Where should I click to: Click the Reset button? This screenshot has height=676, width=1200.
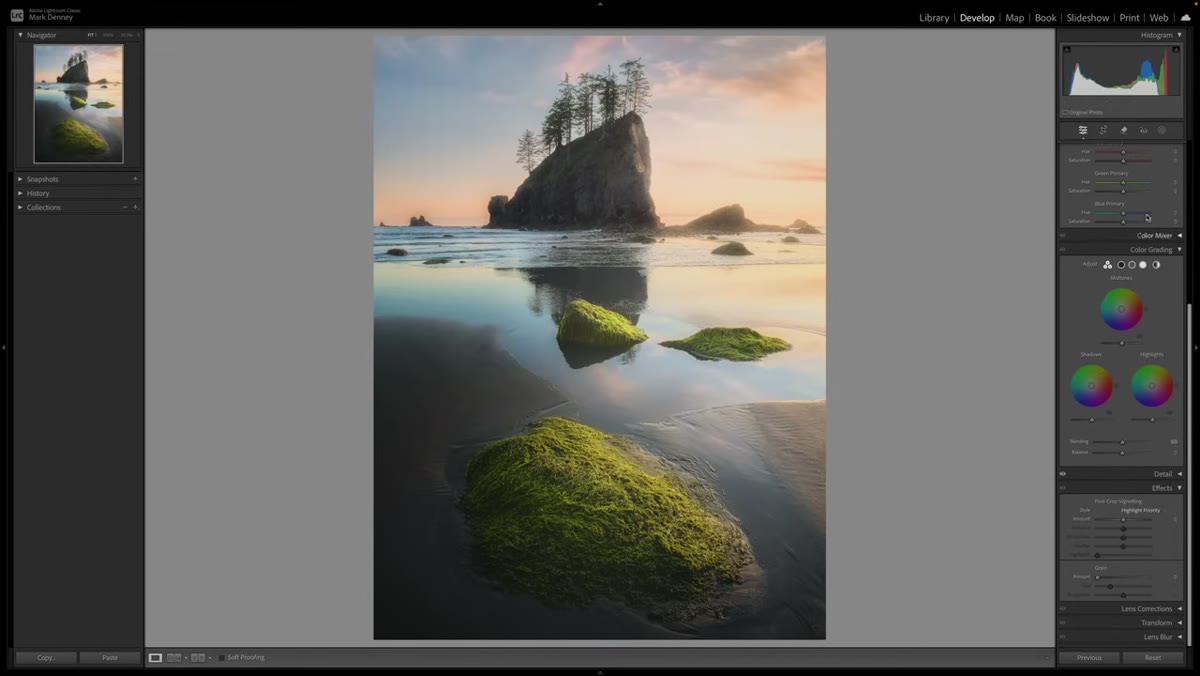click(x=1153, y=658)
